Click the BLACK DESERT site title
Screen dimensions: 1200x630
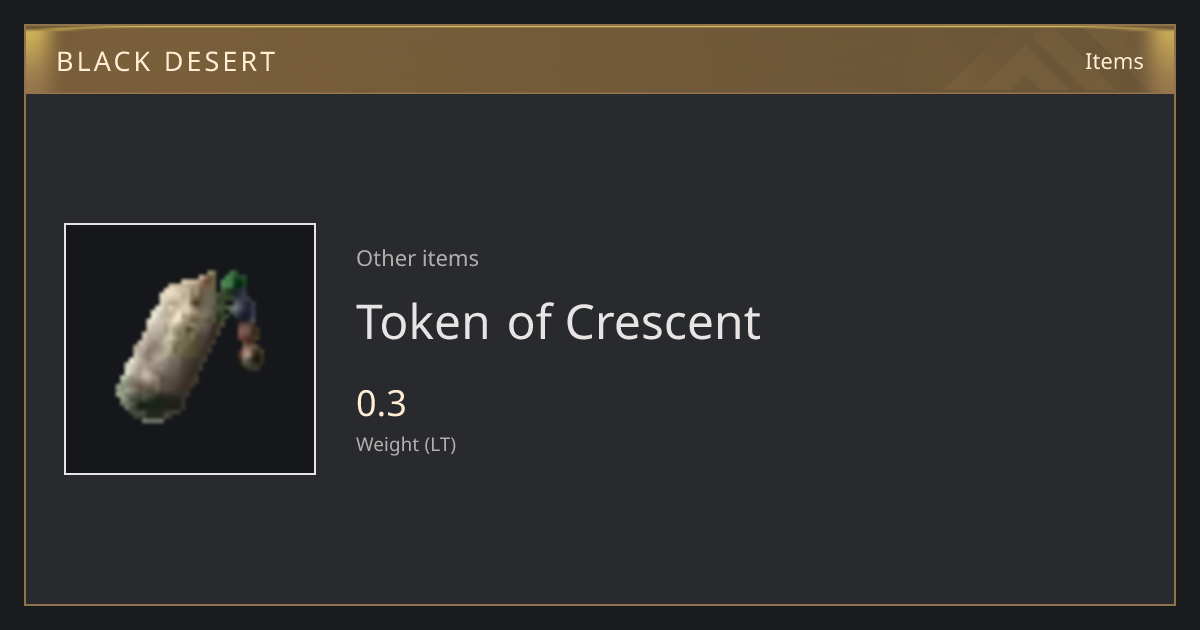166,62
